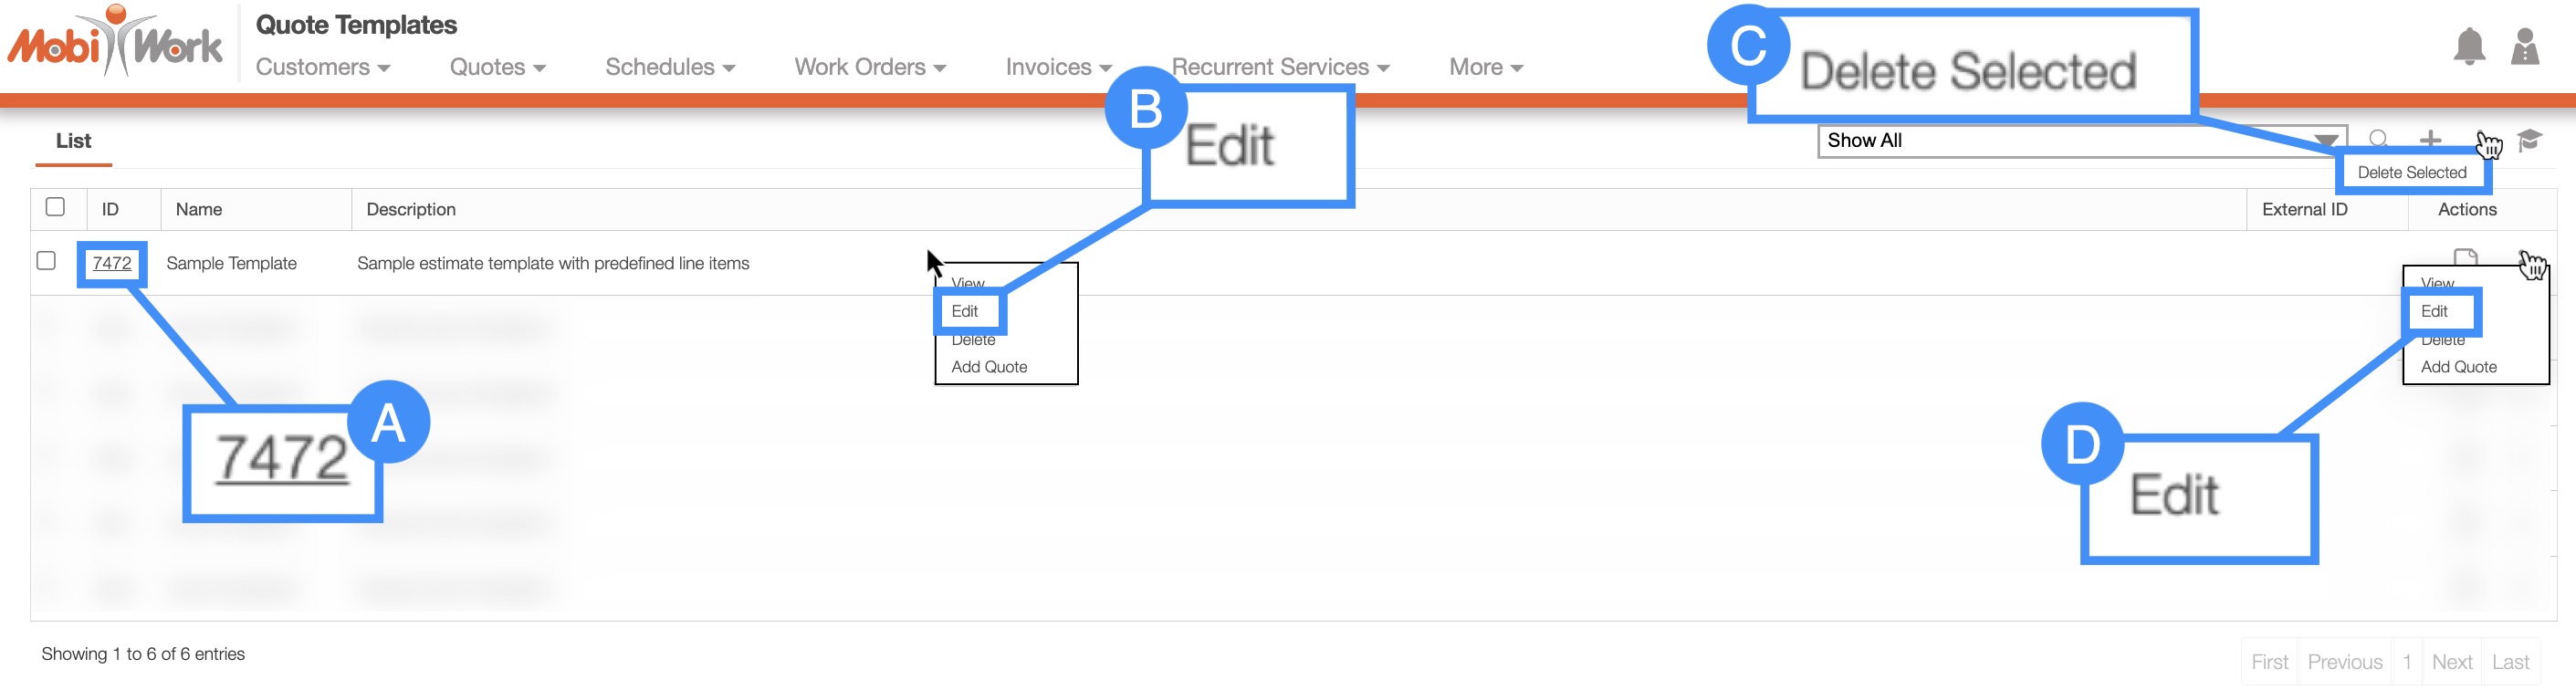This screenshot has width=2576, height=690.
Task: Choose Add Quote in right context menu
Action: (2458, 367)
